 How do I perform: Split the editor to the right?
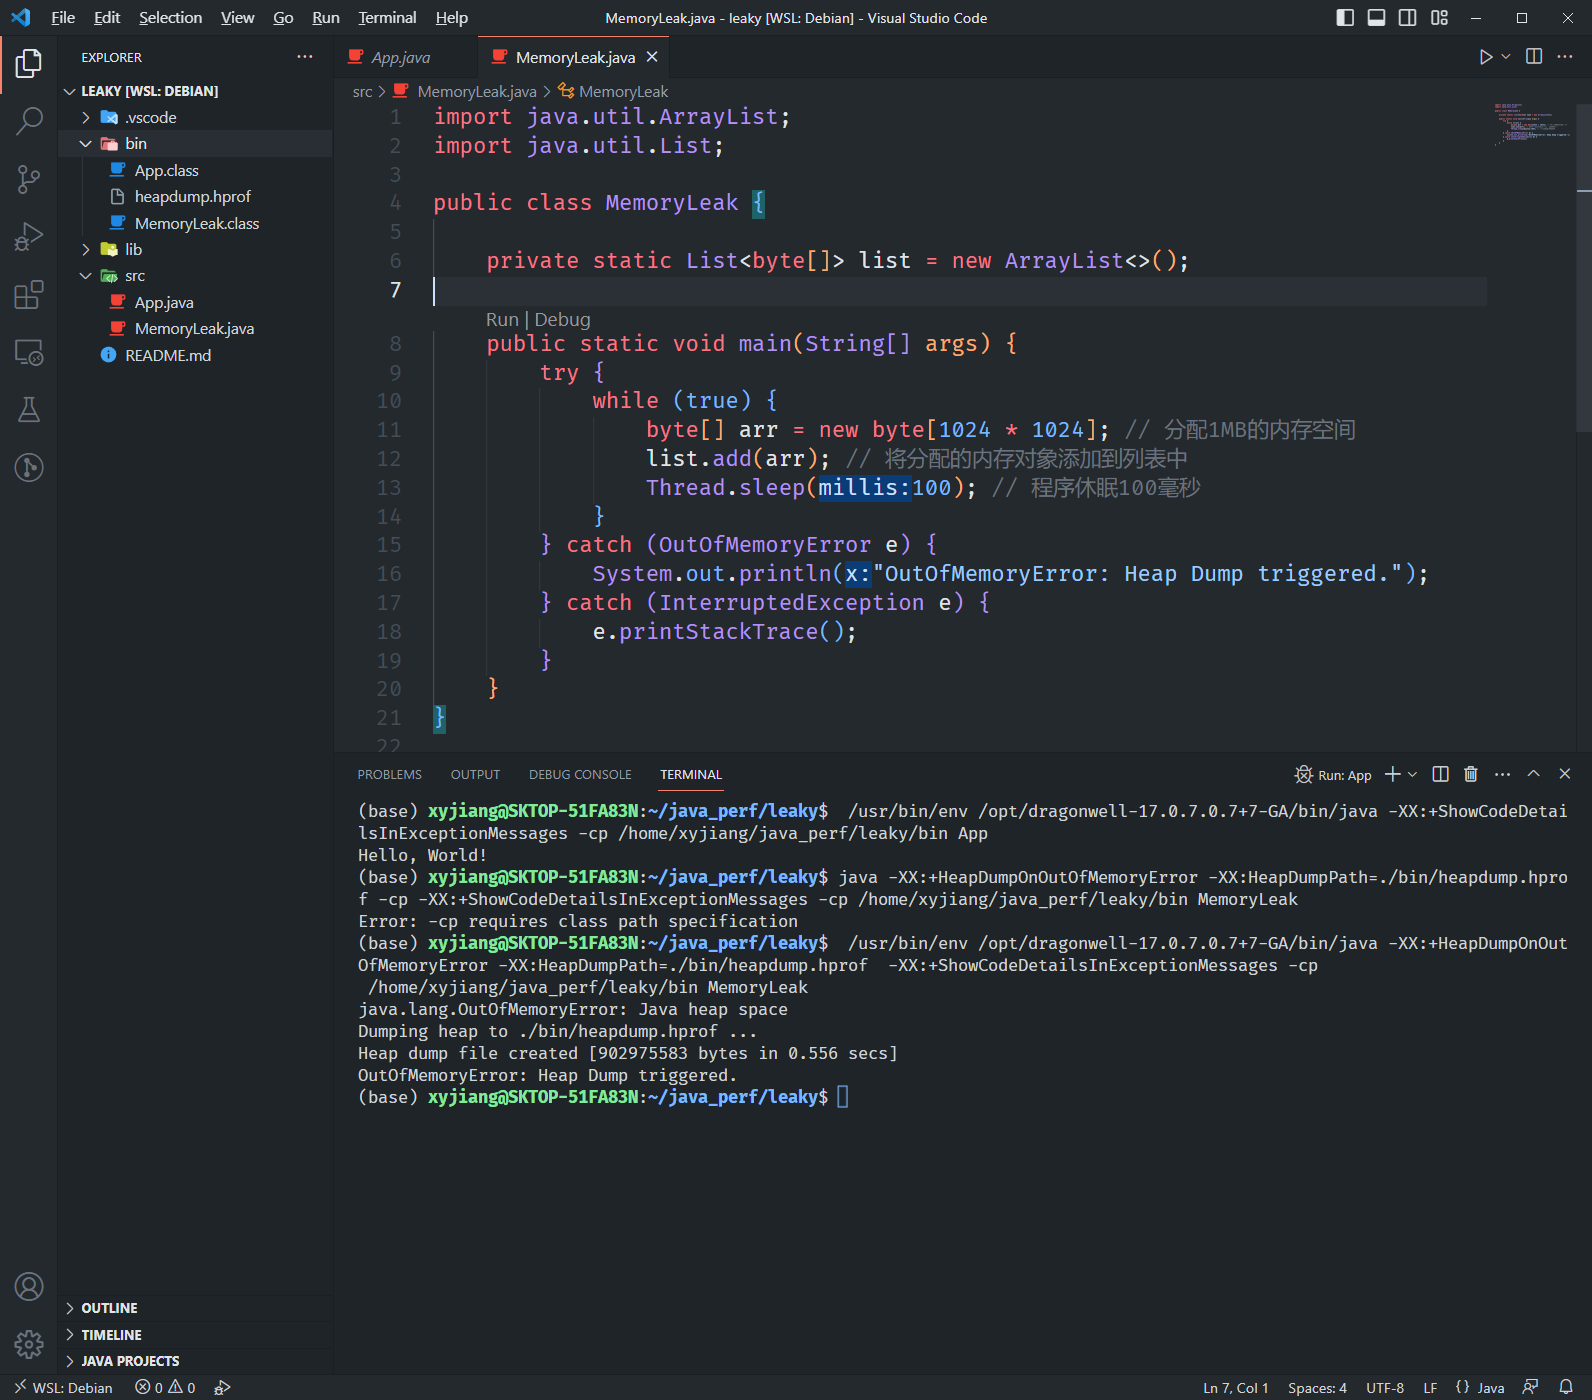1534,57
